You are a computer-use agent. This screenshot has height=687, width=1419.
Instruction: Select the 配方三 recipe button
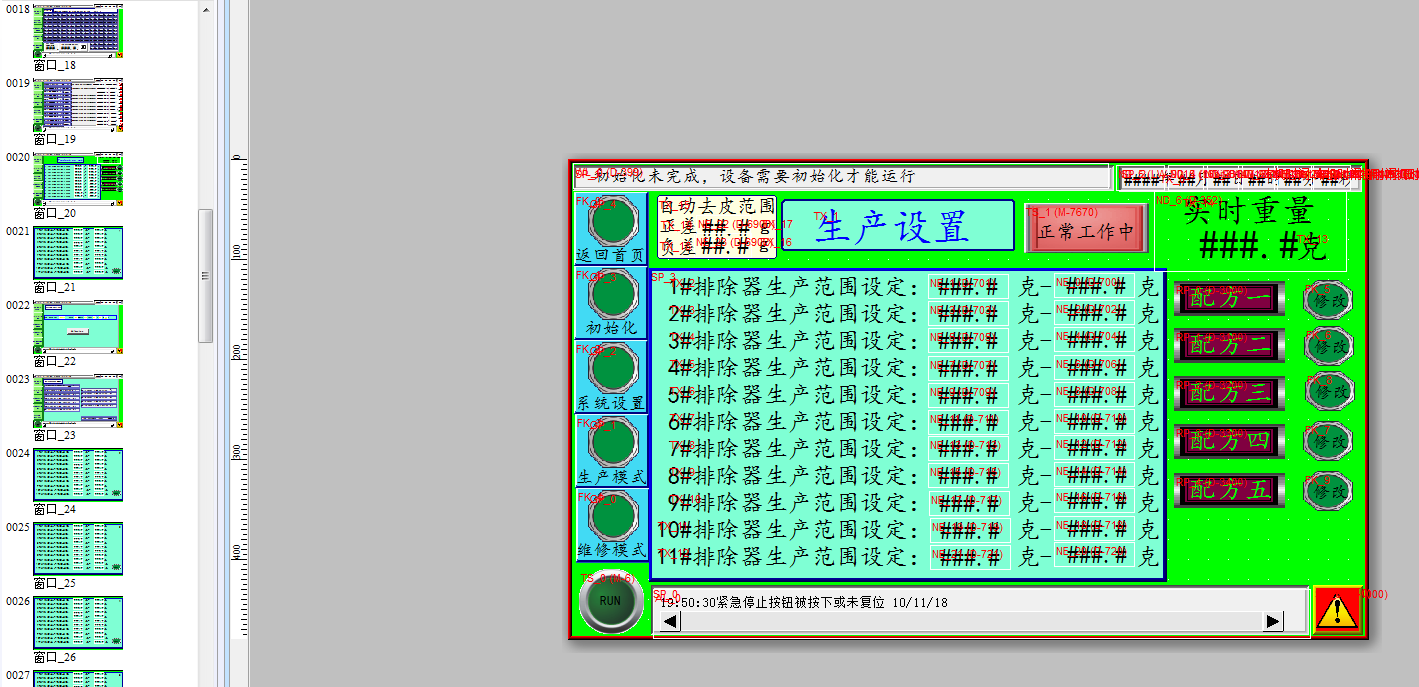[x=1229, y=393]
